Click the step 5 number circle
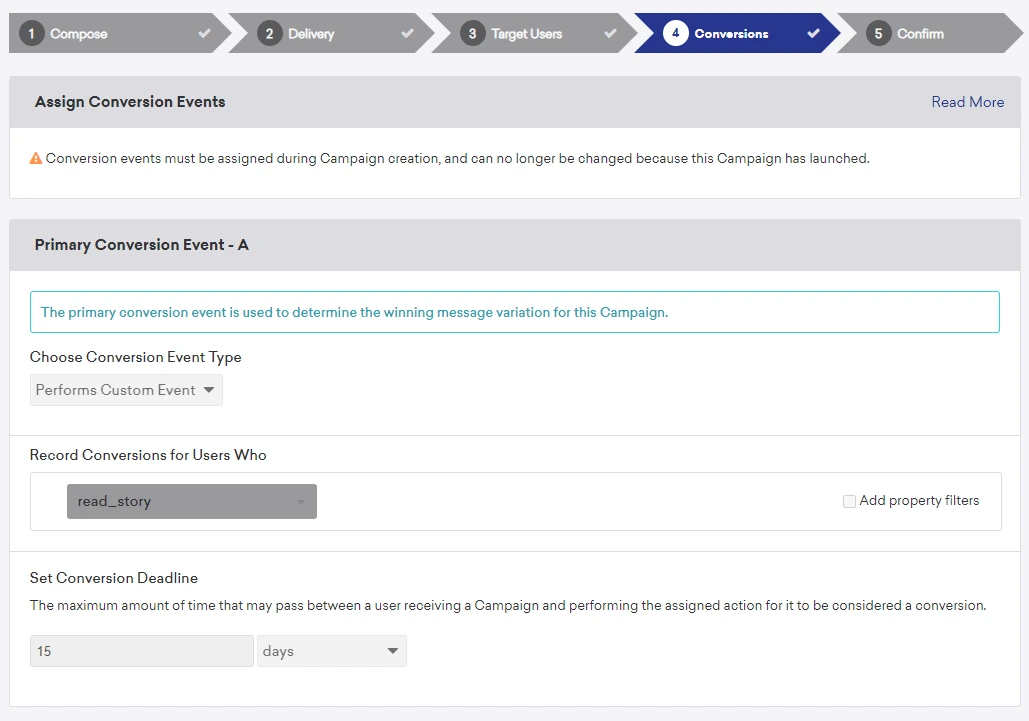This screenshot has height=721, width=1029. point(878,34)
